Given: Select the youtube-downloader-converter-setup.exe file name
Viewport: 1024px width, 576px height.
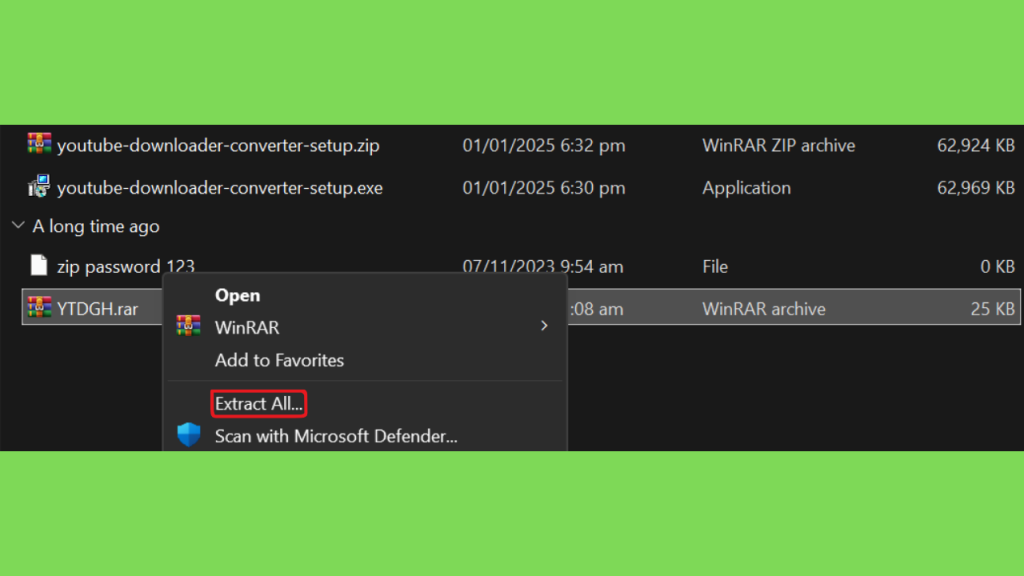Looking at the screenshot, I should [219, 188].
